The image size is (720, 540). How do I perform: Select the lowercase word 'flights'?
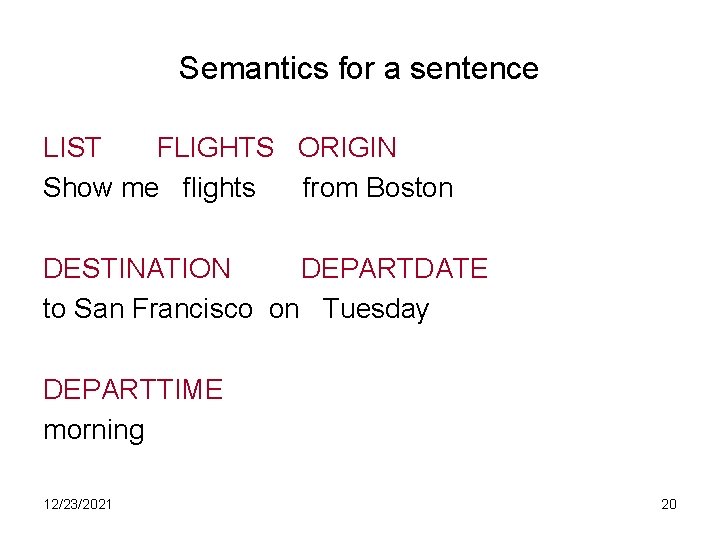tap(219, 188)
